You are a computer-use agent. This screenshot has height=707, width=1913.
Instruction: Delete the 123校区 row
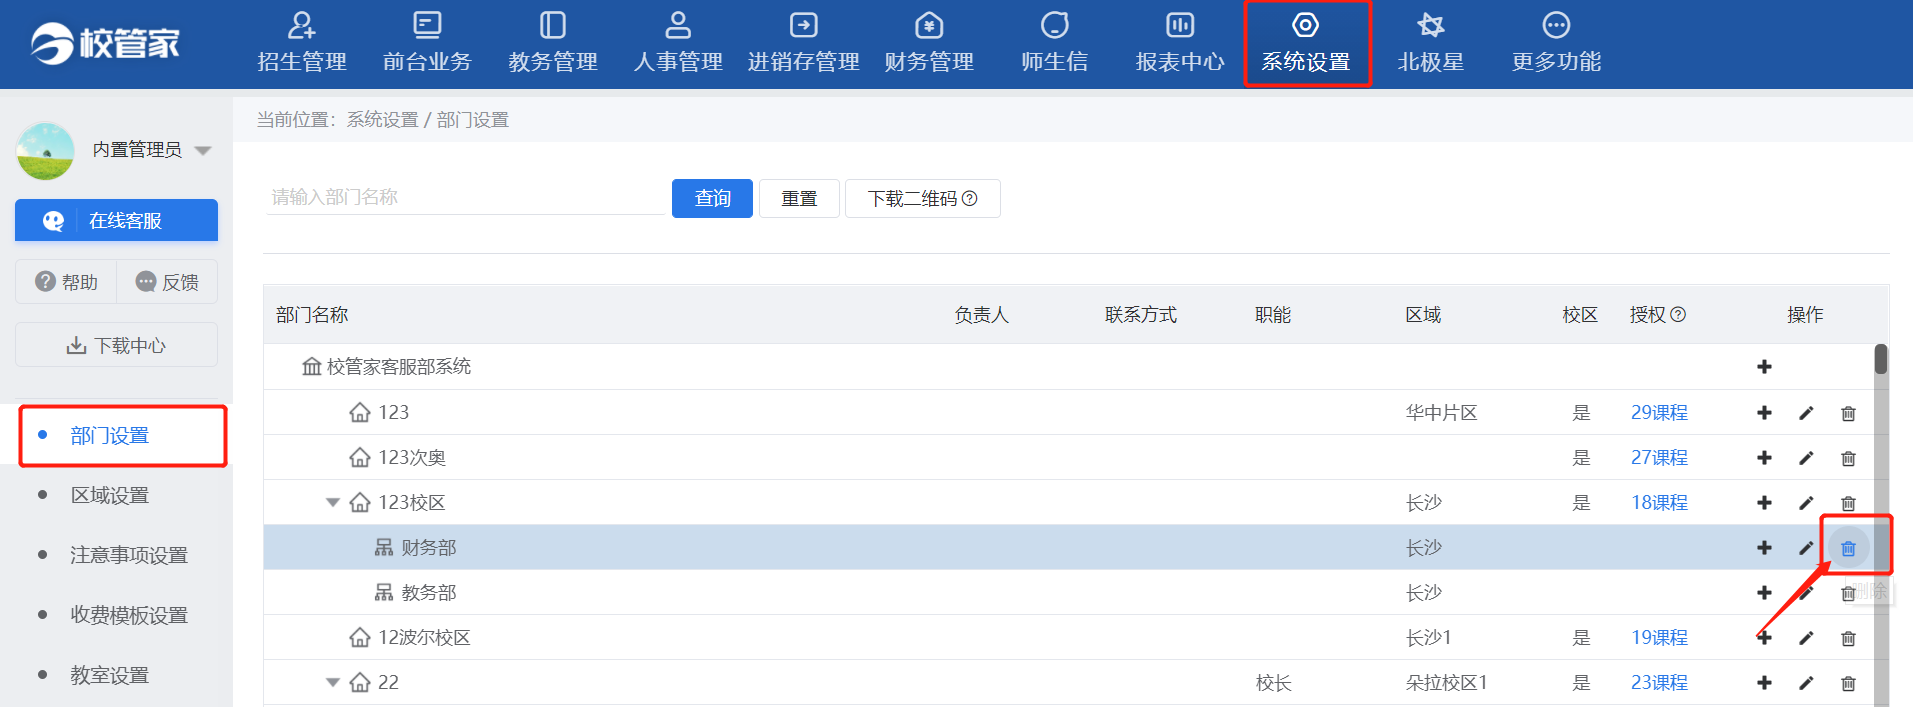point(1848,503)
